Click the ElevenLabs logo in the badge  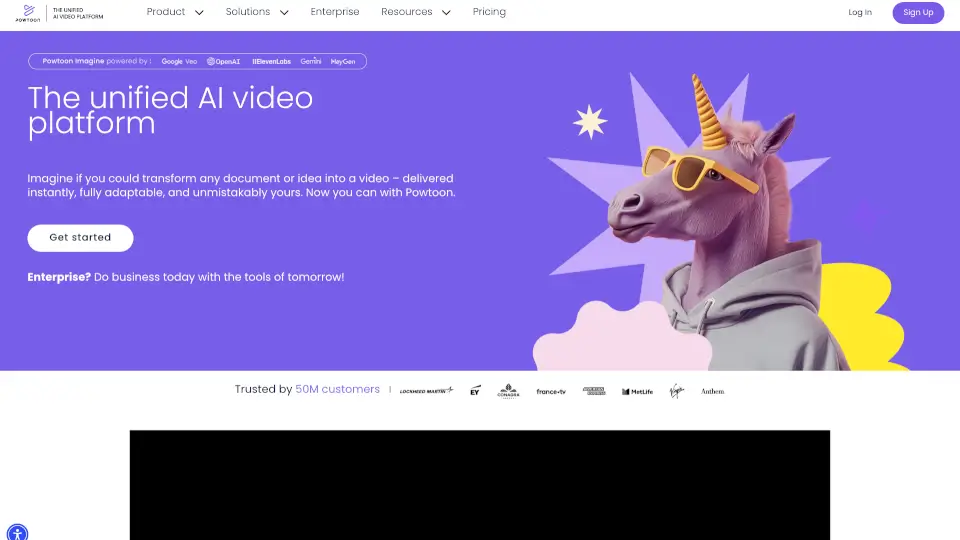(x=271, y=61)
